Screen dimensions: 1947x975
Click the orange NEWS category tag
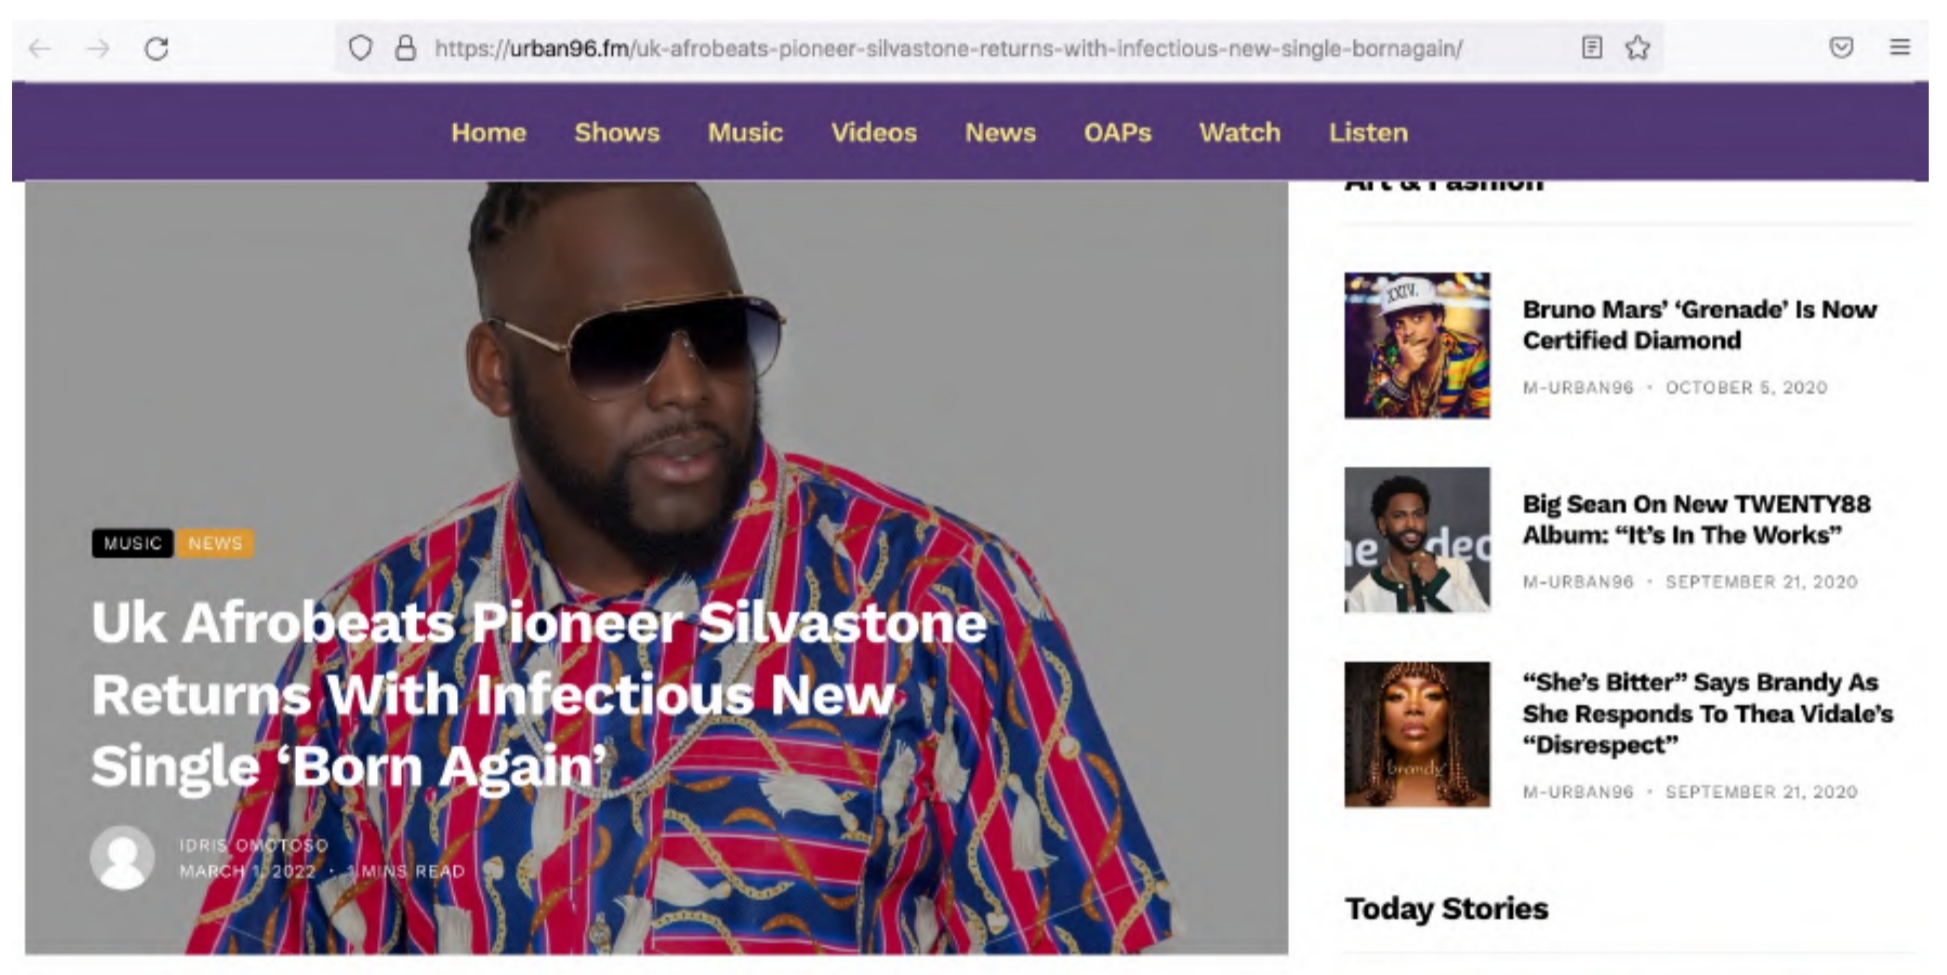(215, 543)
